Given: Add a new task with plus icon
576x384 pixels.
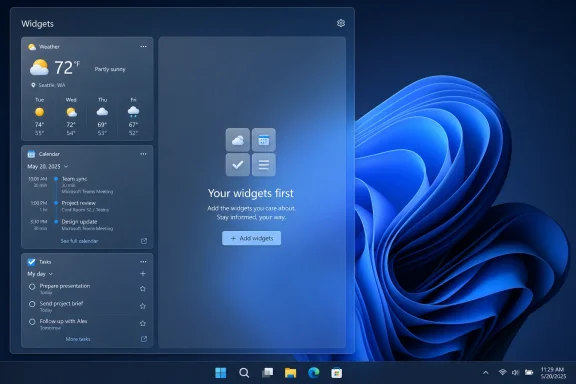Looking at the screenshot, I should 143,274.
